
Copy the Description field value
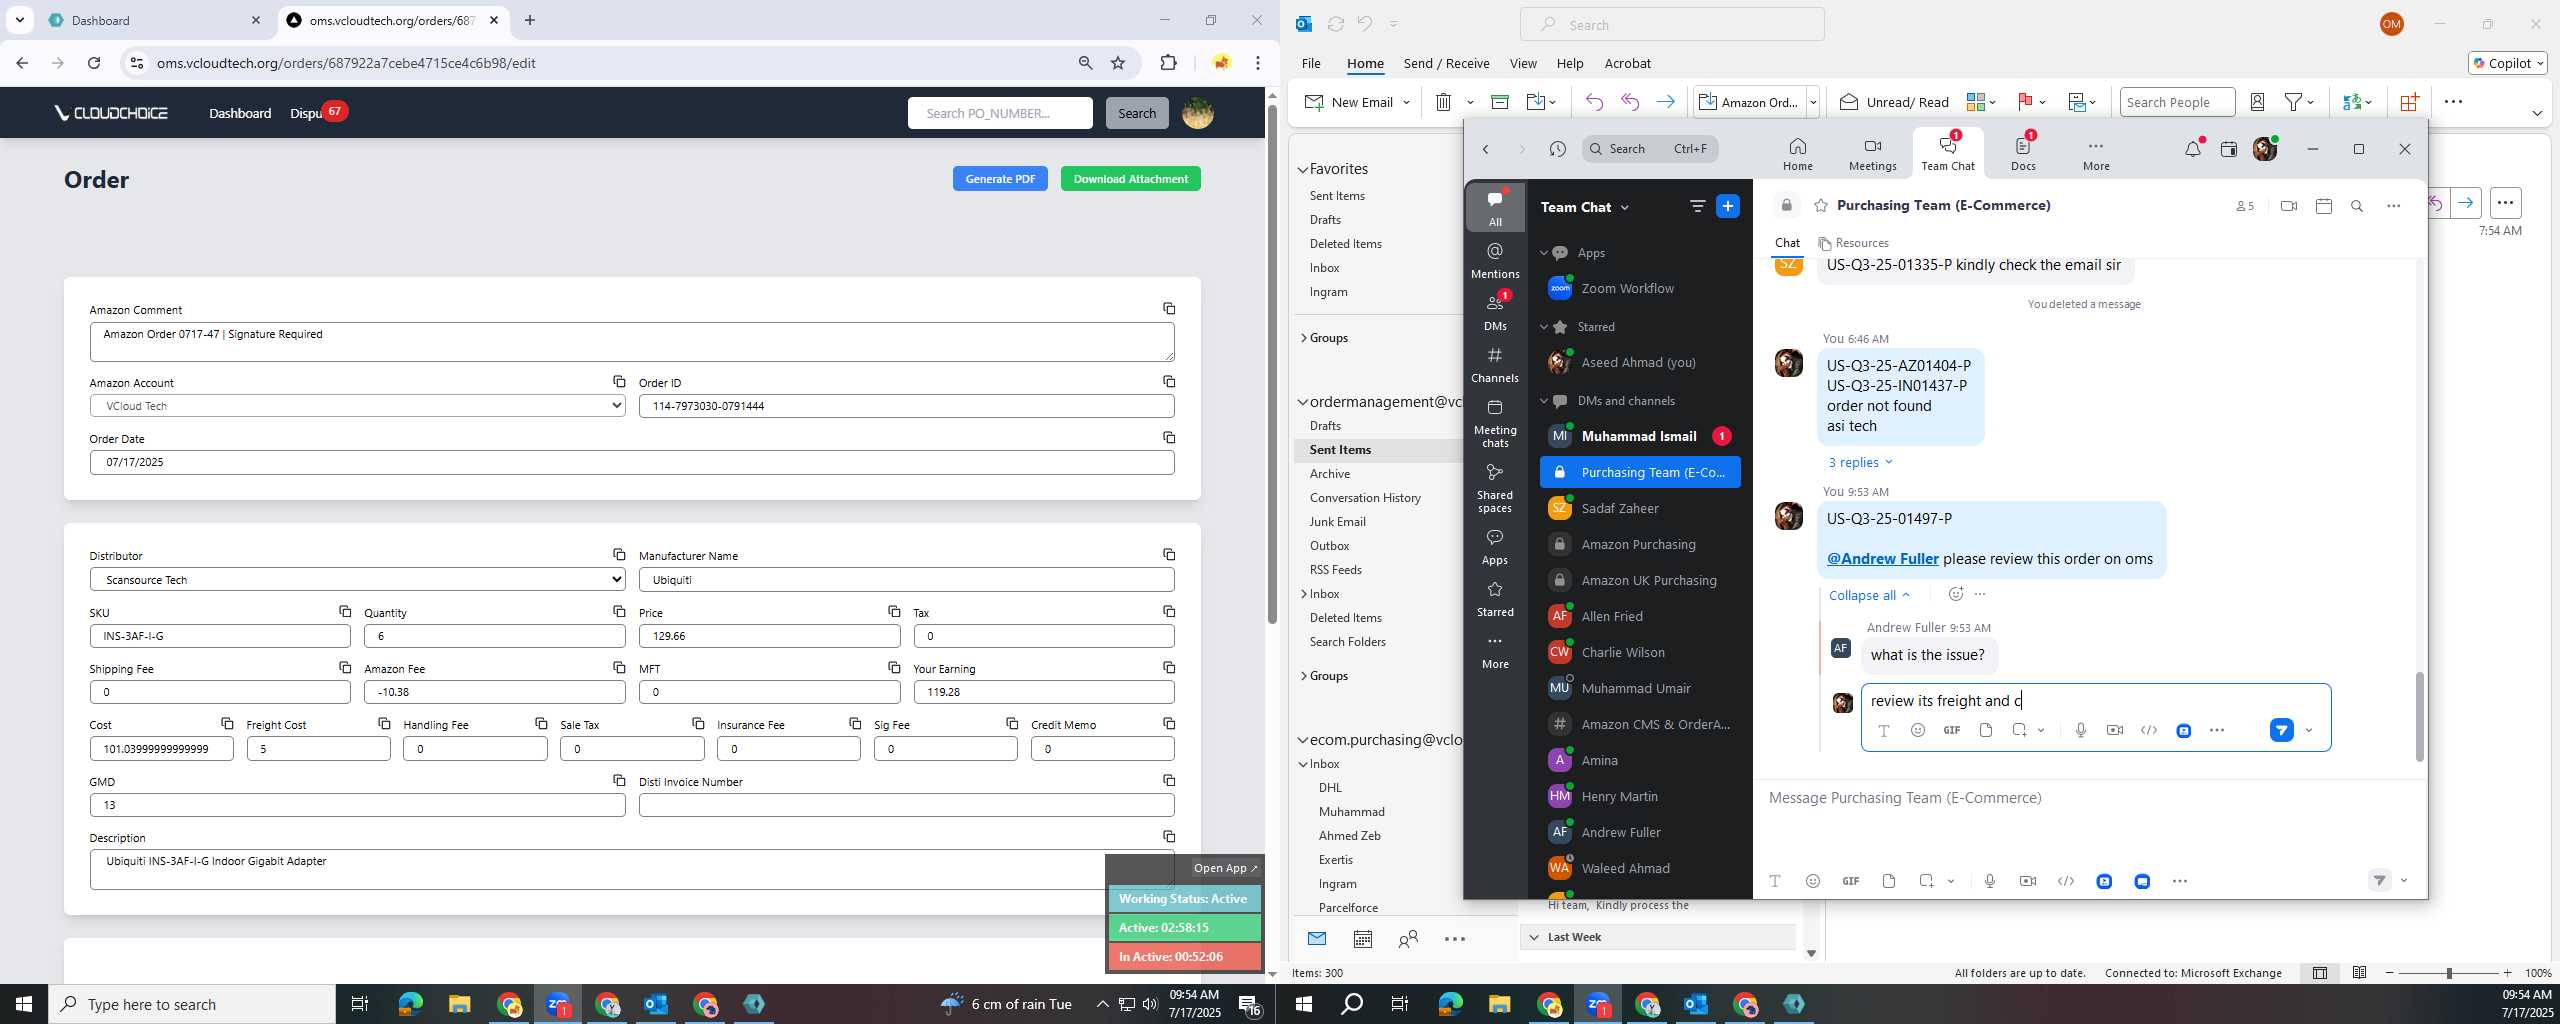pos(1169,837)
